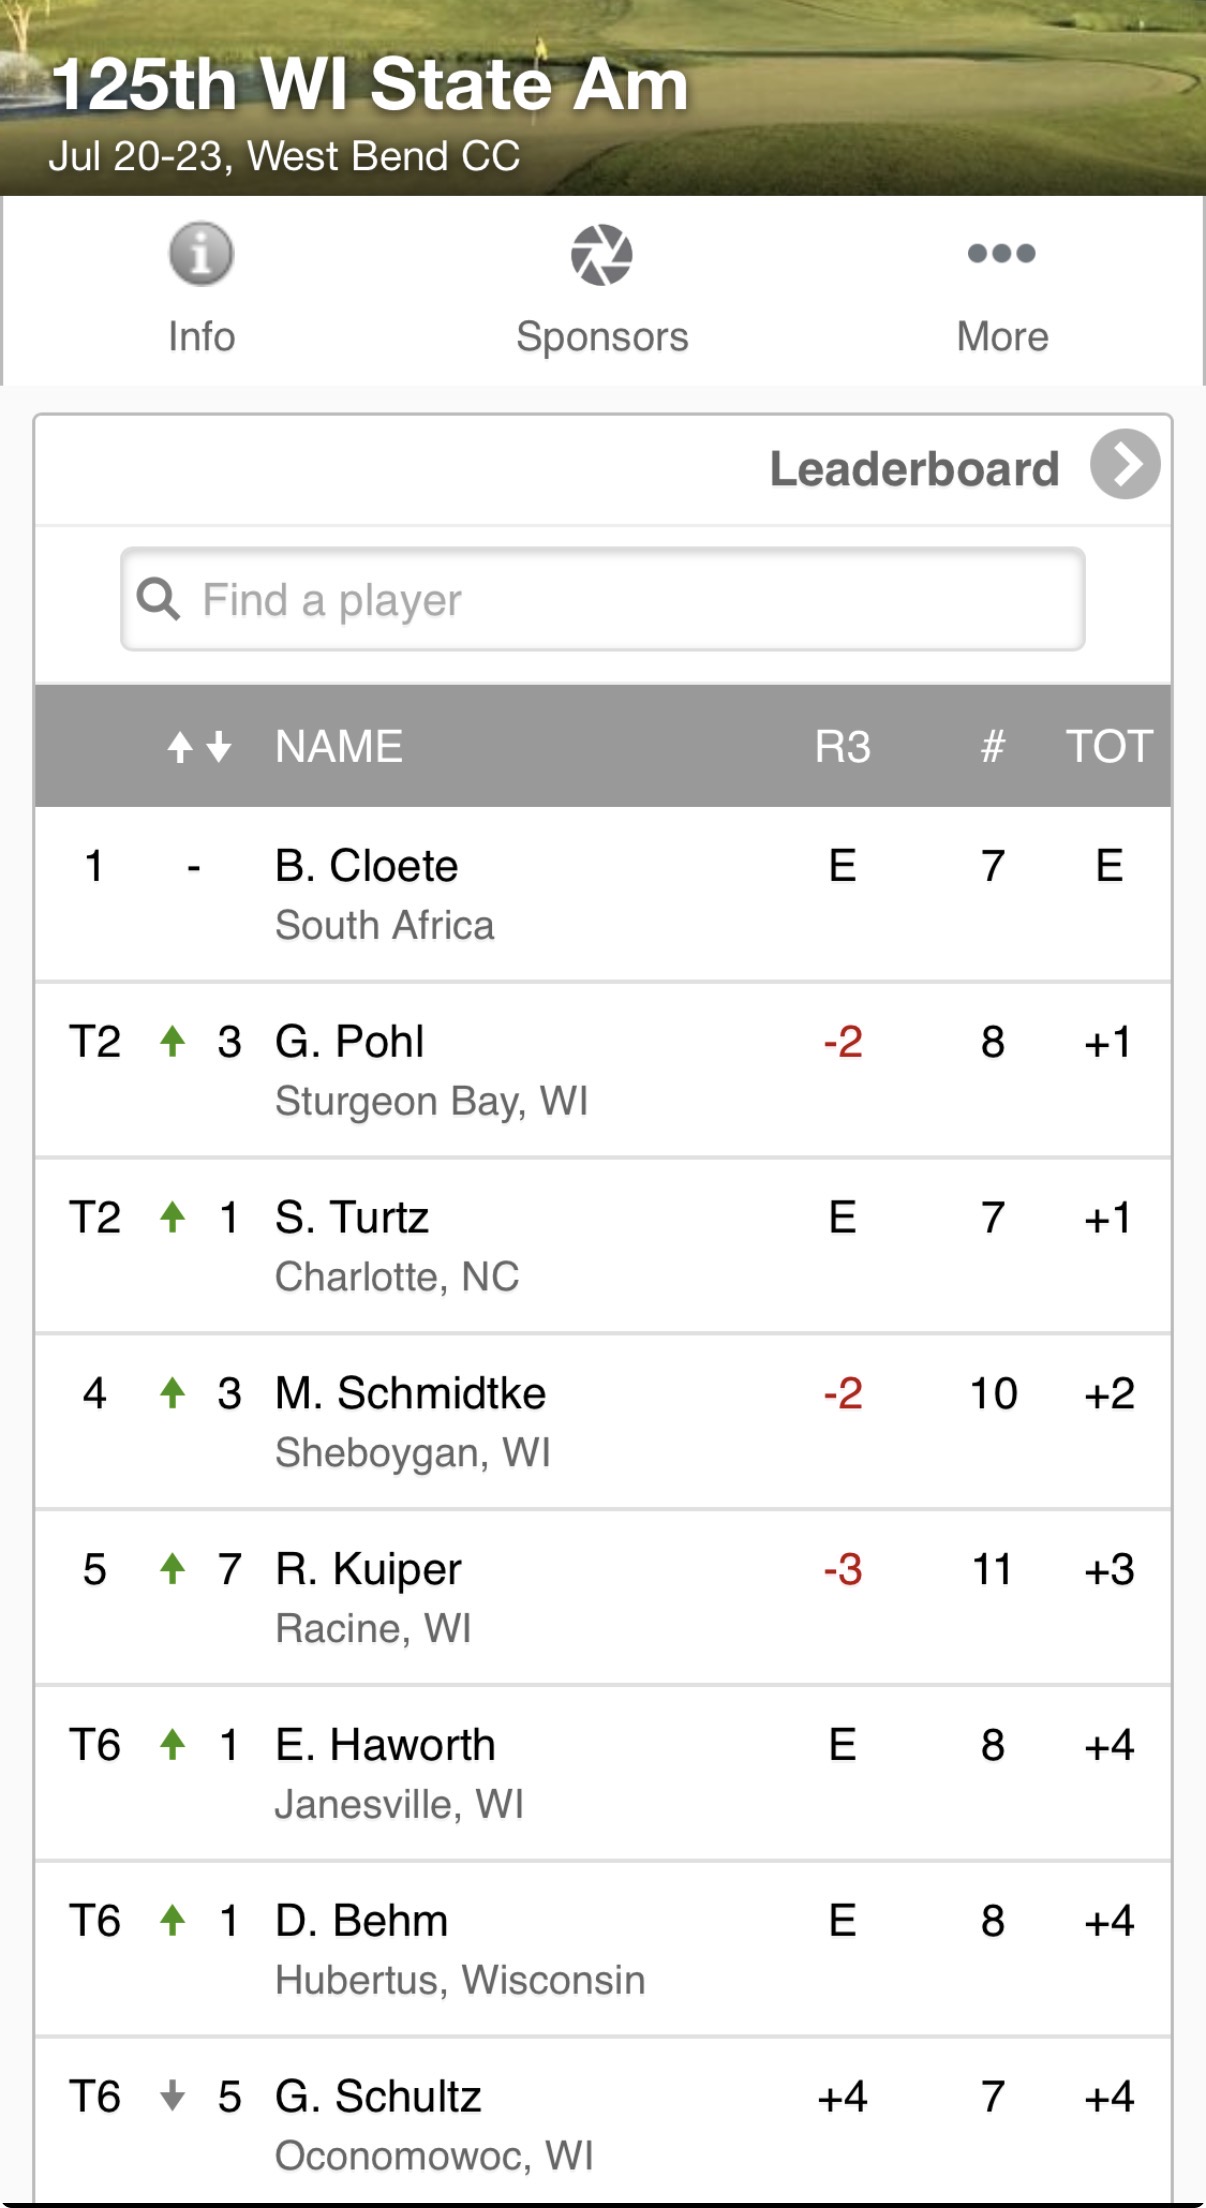The height and width of the screenshot is (2208, 1206).
Task: Click the search magnifier icon
Action: point(158,599)
